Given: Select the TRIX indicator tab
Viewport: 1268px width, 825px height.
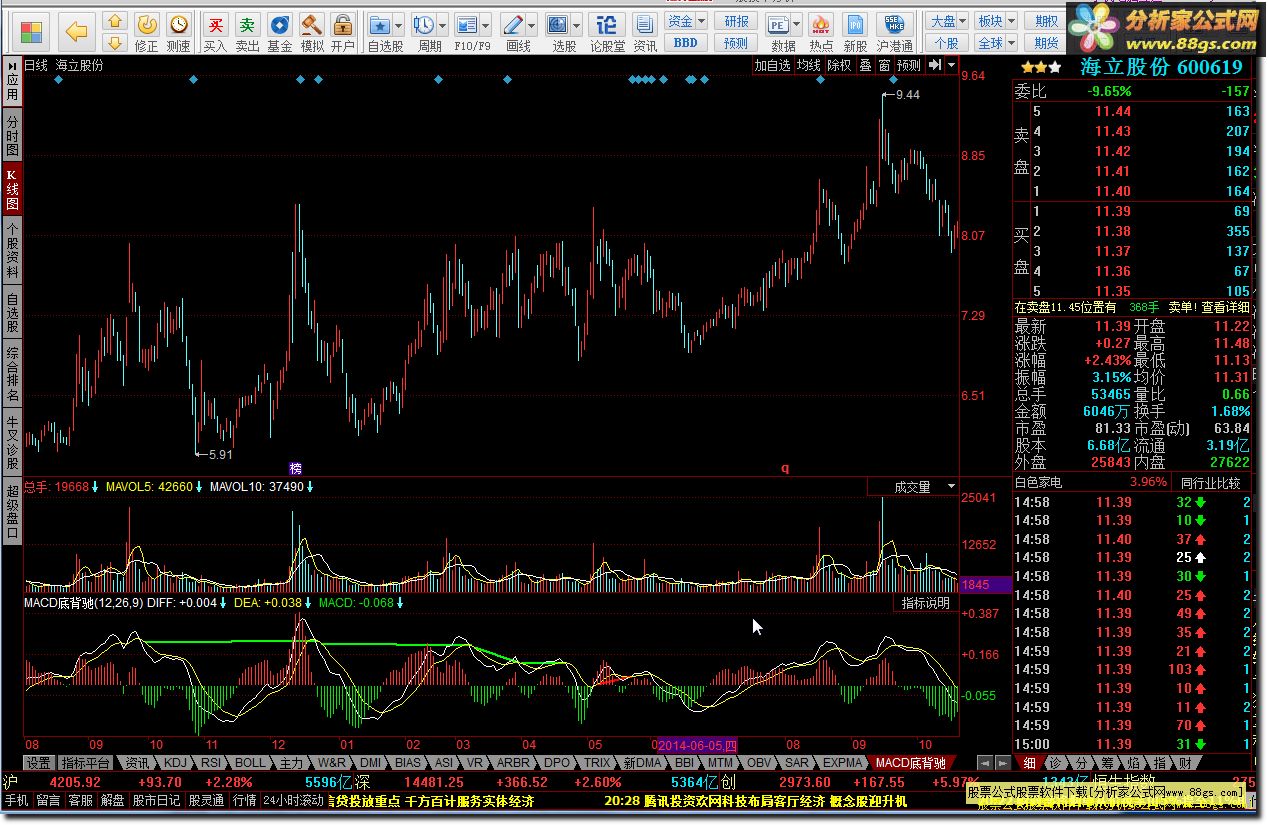Looking at the screenshot, I should [x=597, y=762].
